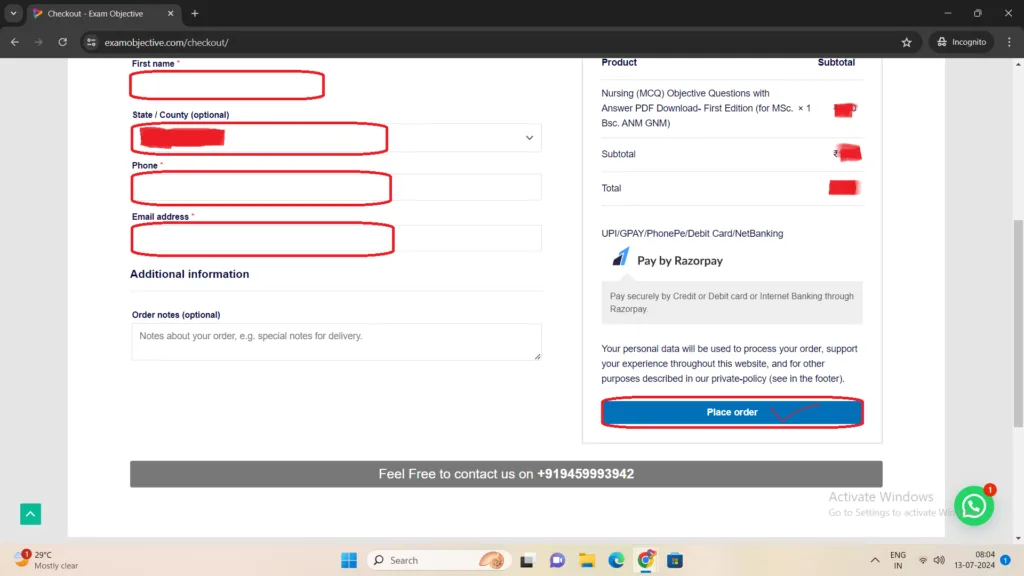Viewport: 1024px width, 576px height.
Task: Go back using browser back arrow
Action: click(x=14, y=42)
